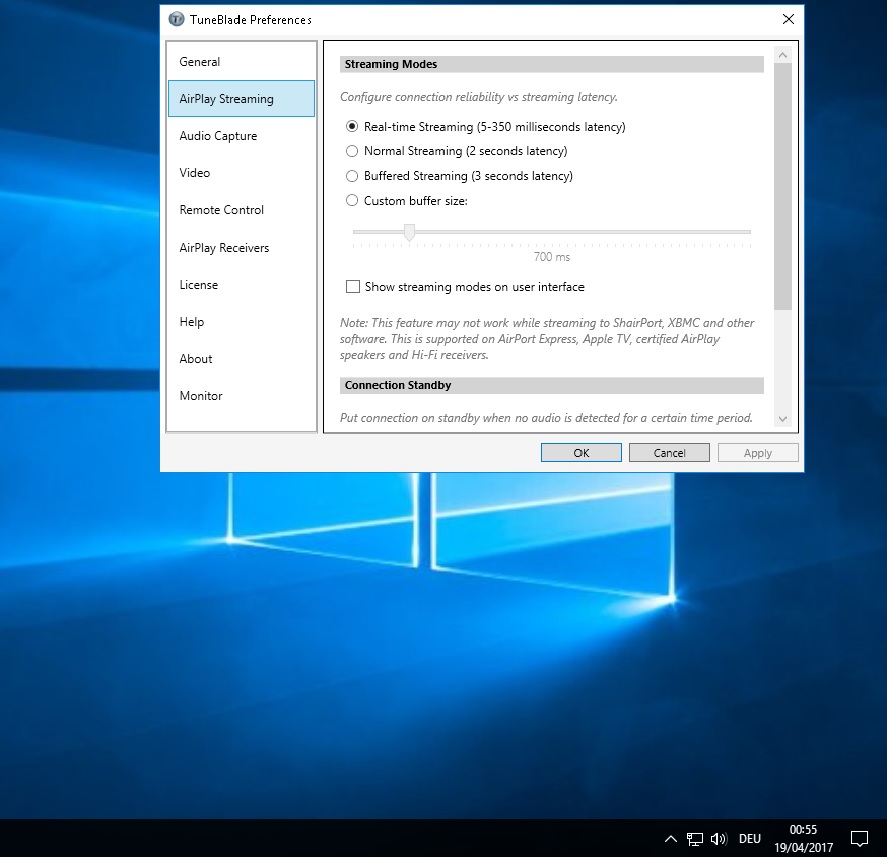
Task: Close the TuneBlade Preferences window
Action: [788, 19]
